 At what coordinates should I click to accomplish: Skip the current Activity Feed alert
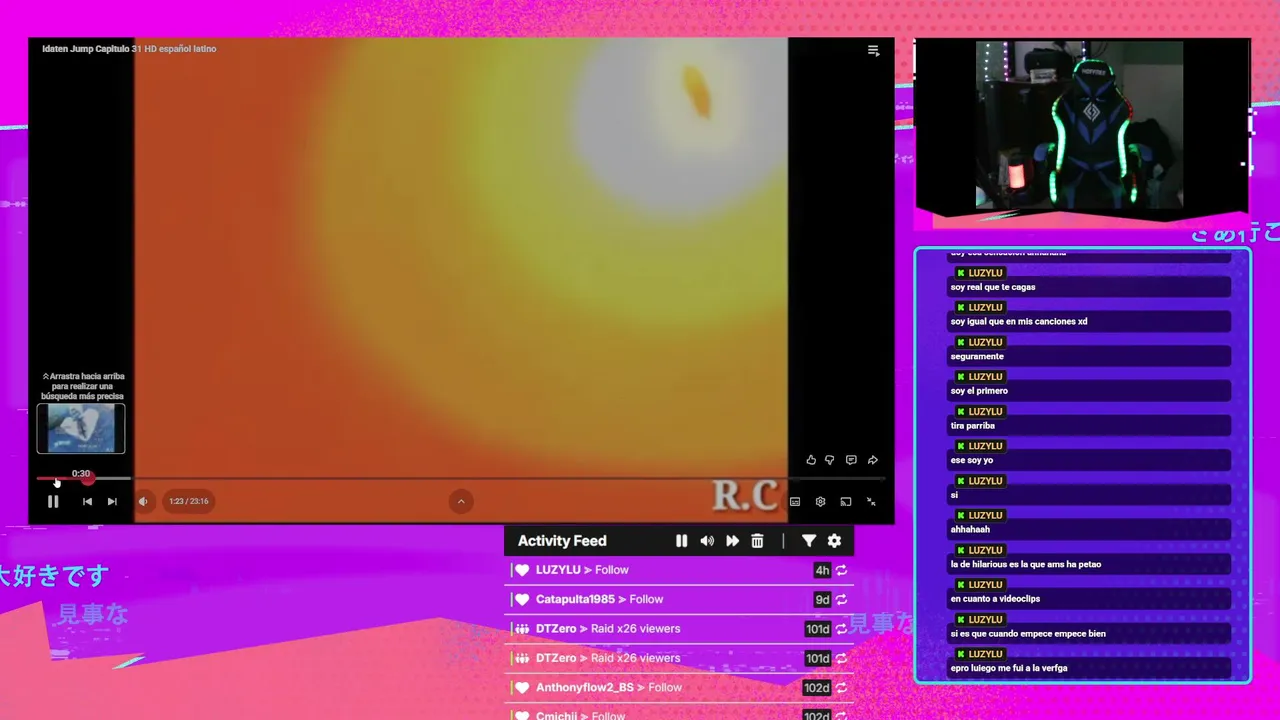732,541
